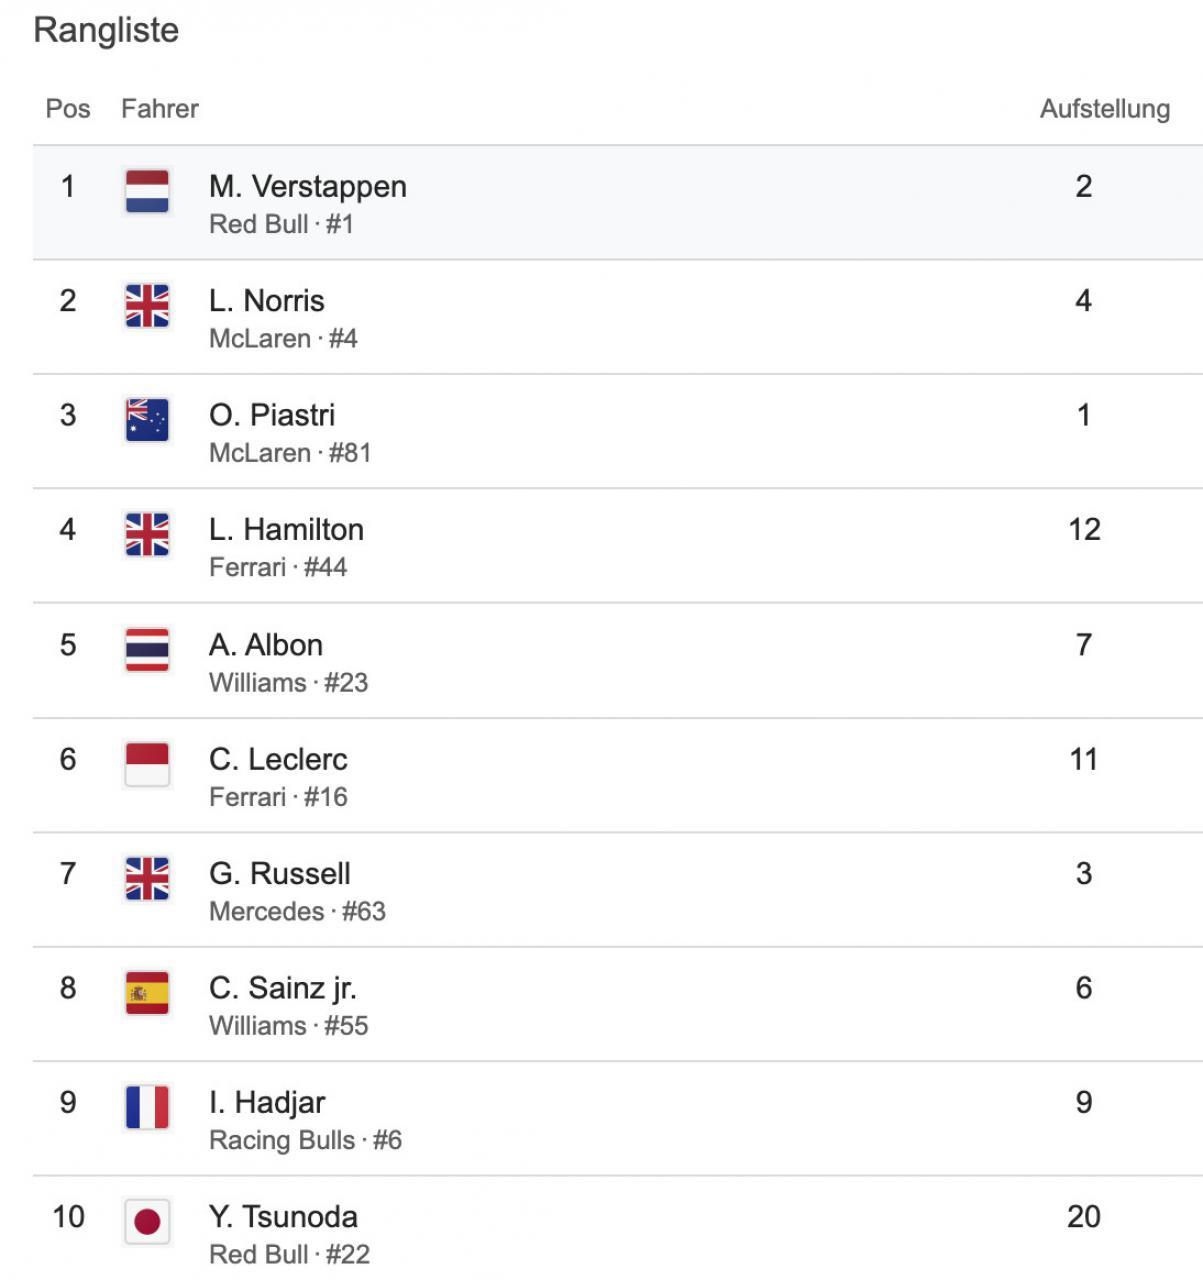Click the Netherlands flag beside Verstappen

pyautogui.click(x=147, y=191)
